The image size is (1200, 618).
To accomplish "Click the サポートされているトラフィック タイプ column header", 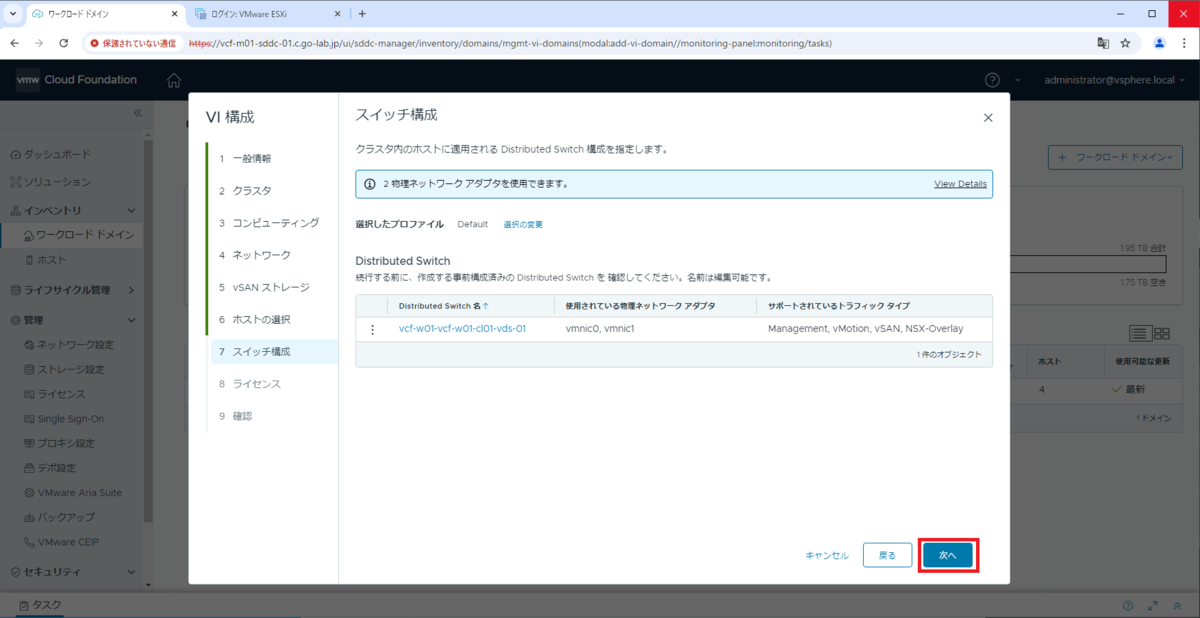I will tap(838, 305).
